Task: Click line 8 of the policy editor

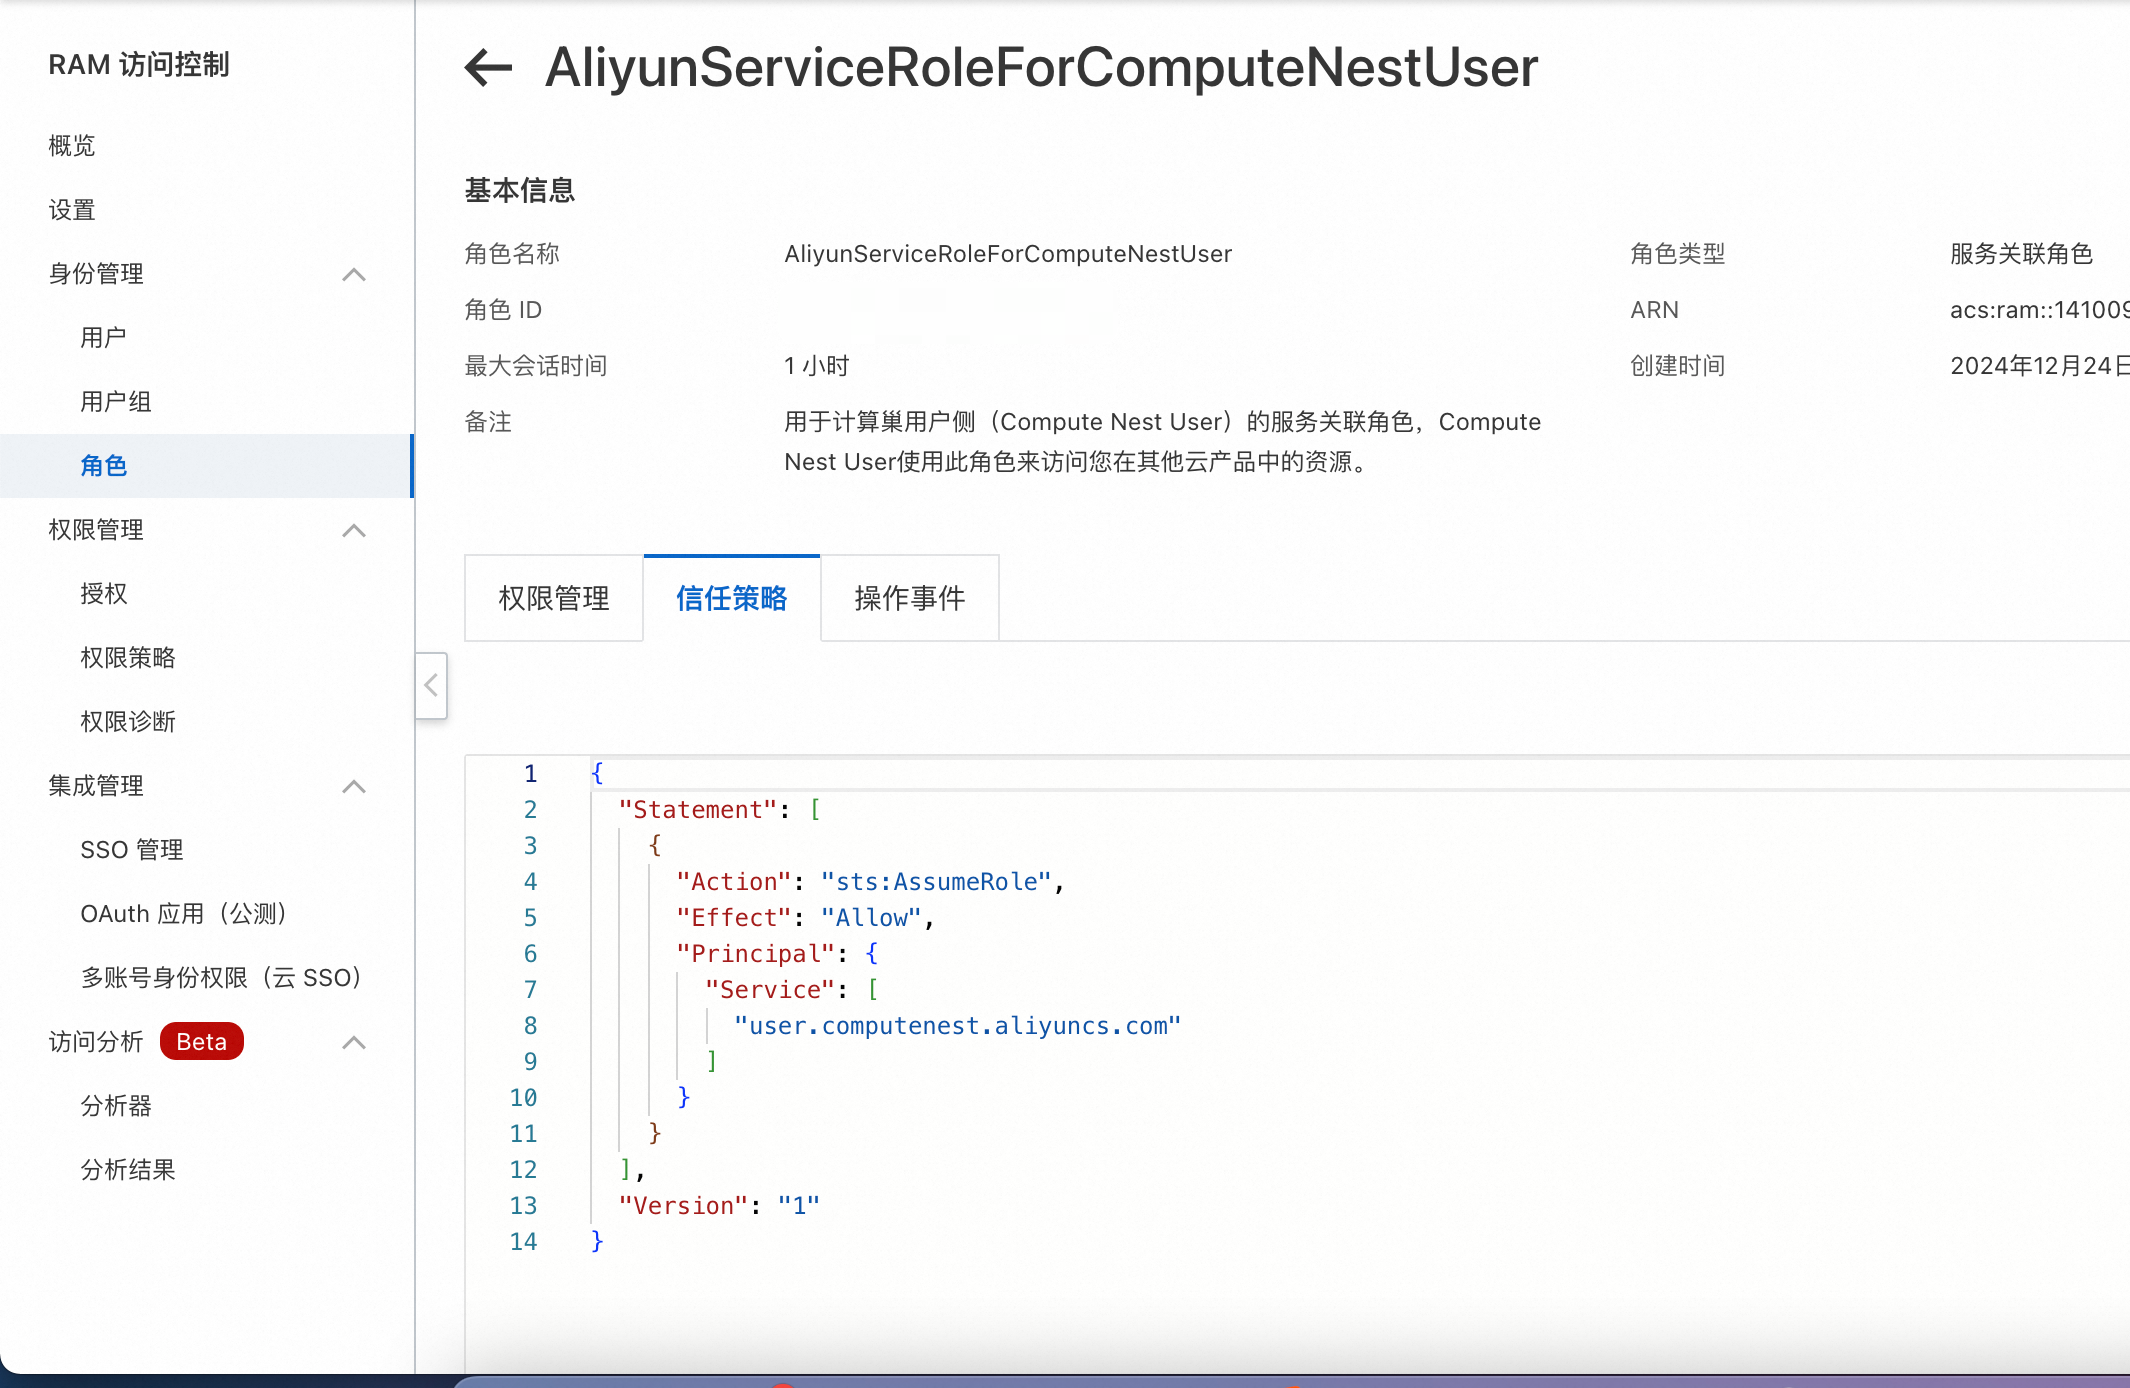Action: point(957,1026)
